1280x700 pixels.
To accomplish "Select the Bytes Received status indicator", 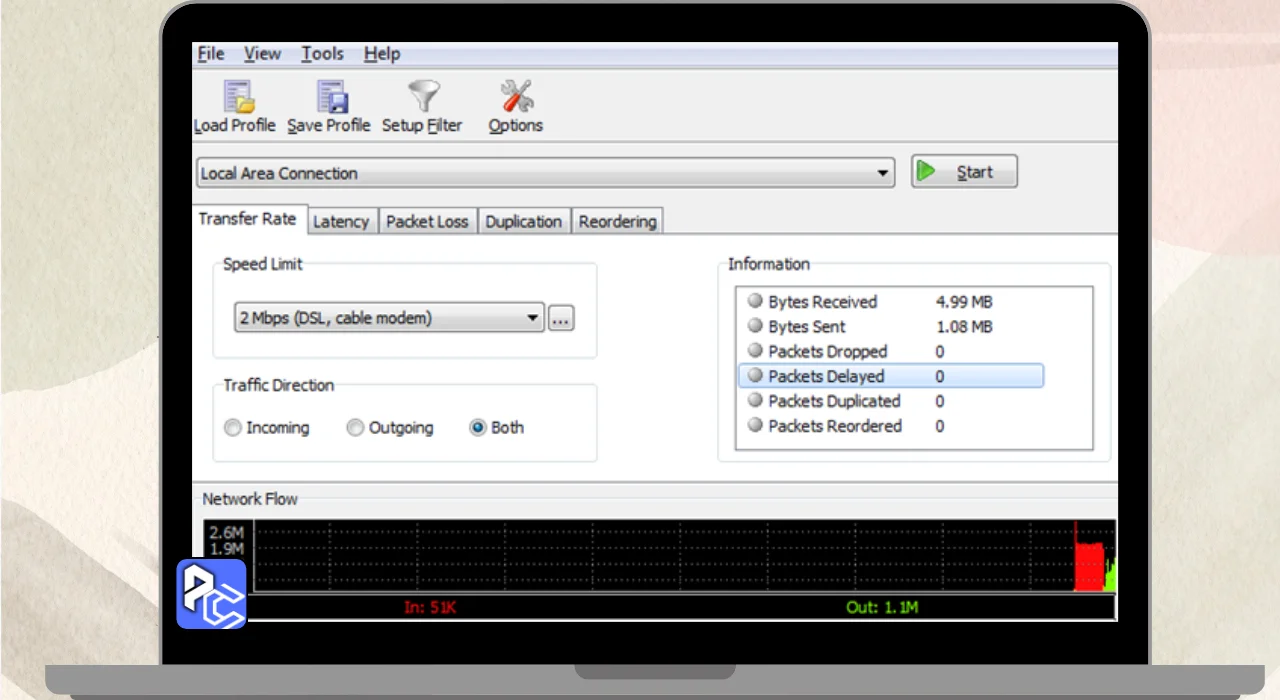I will point(754,301).
